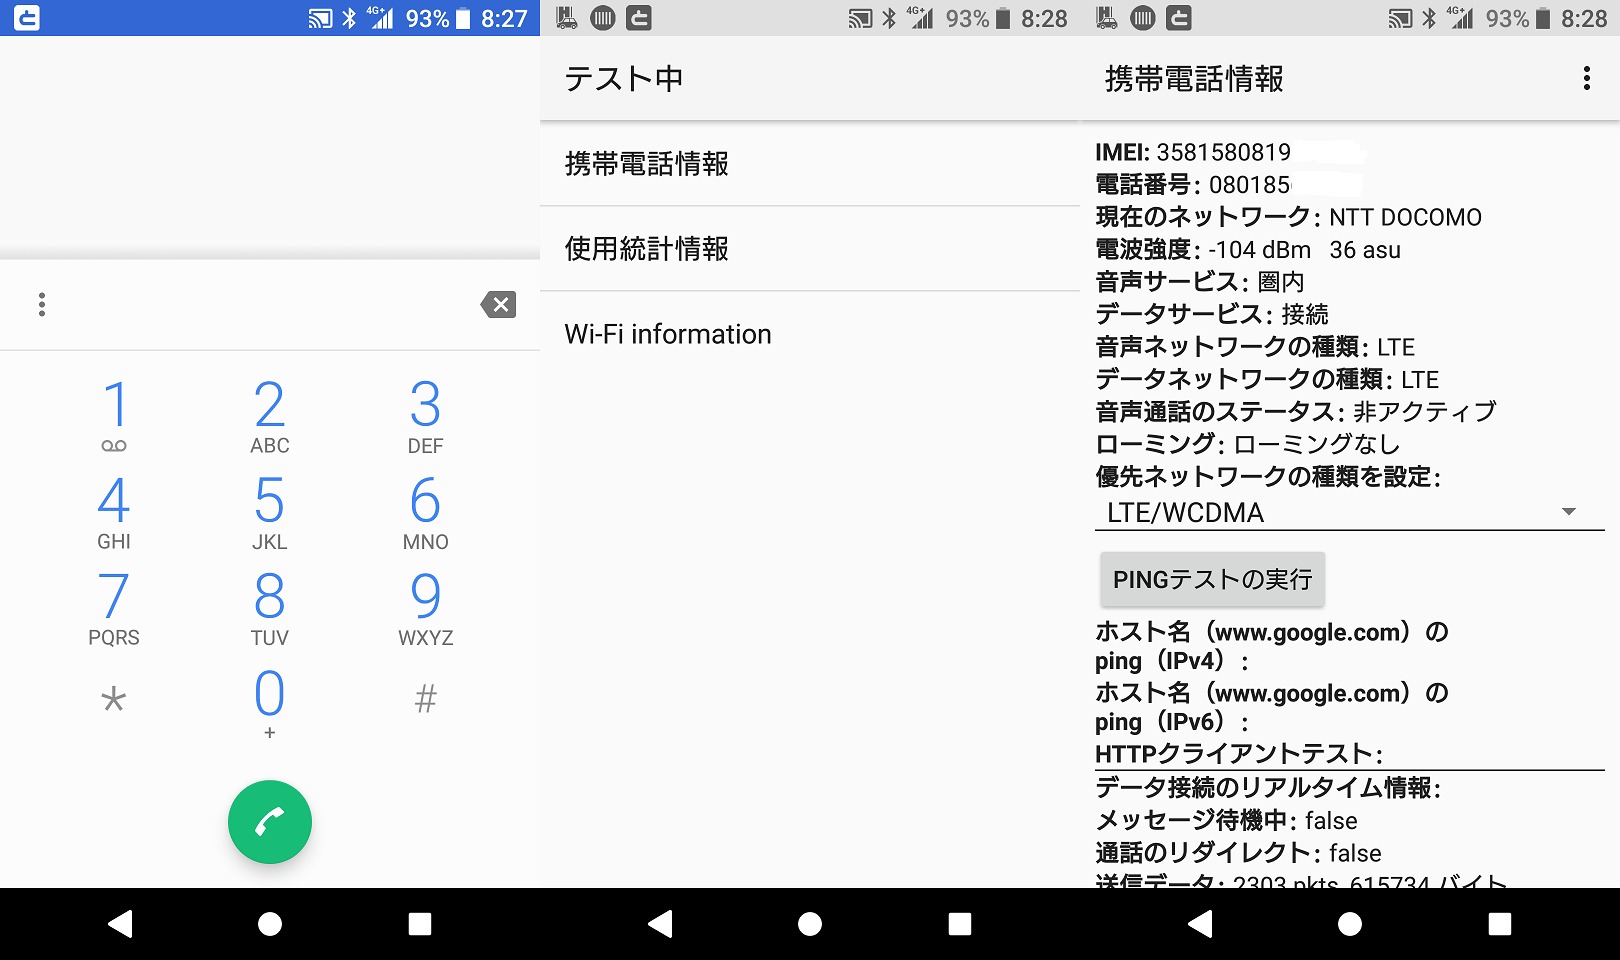Screen dimensions: 1620x960
Task: Tap the recents button under the 携帯電話情報 screen
Action: [x=1500, y=924]
